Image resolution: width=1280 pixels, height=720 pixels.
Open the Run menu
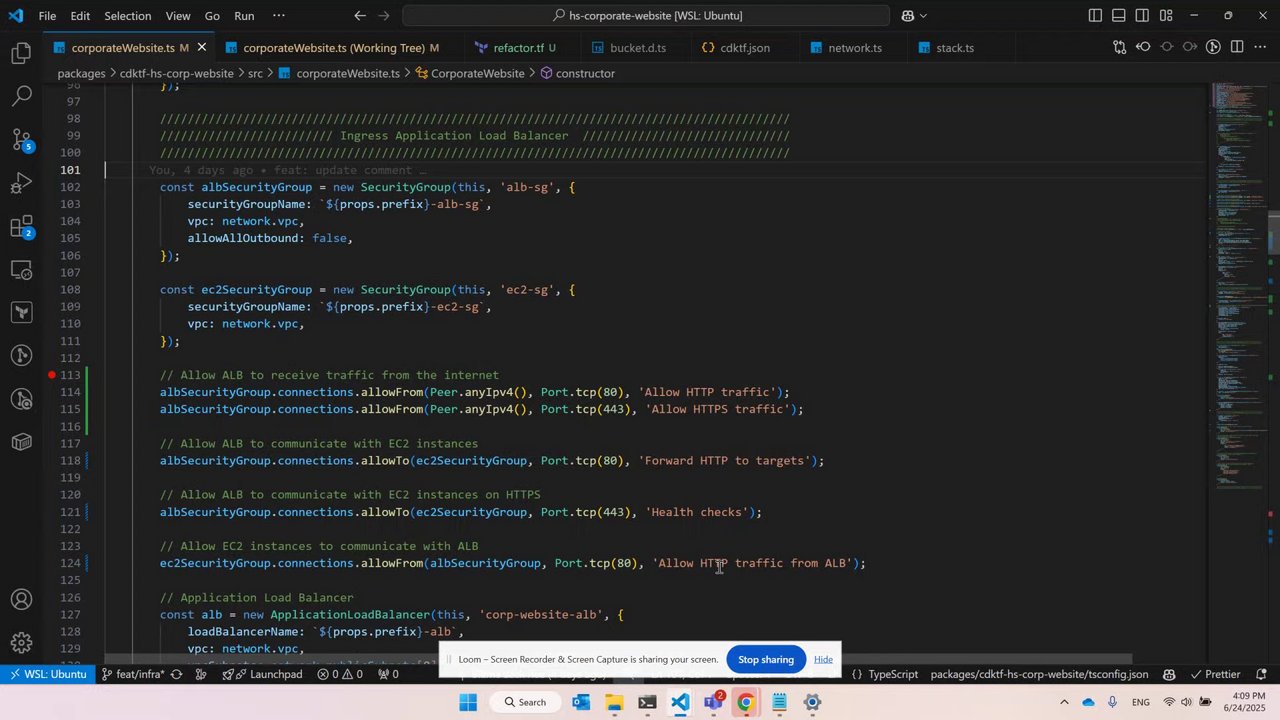tap(244, 15)
